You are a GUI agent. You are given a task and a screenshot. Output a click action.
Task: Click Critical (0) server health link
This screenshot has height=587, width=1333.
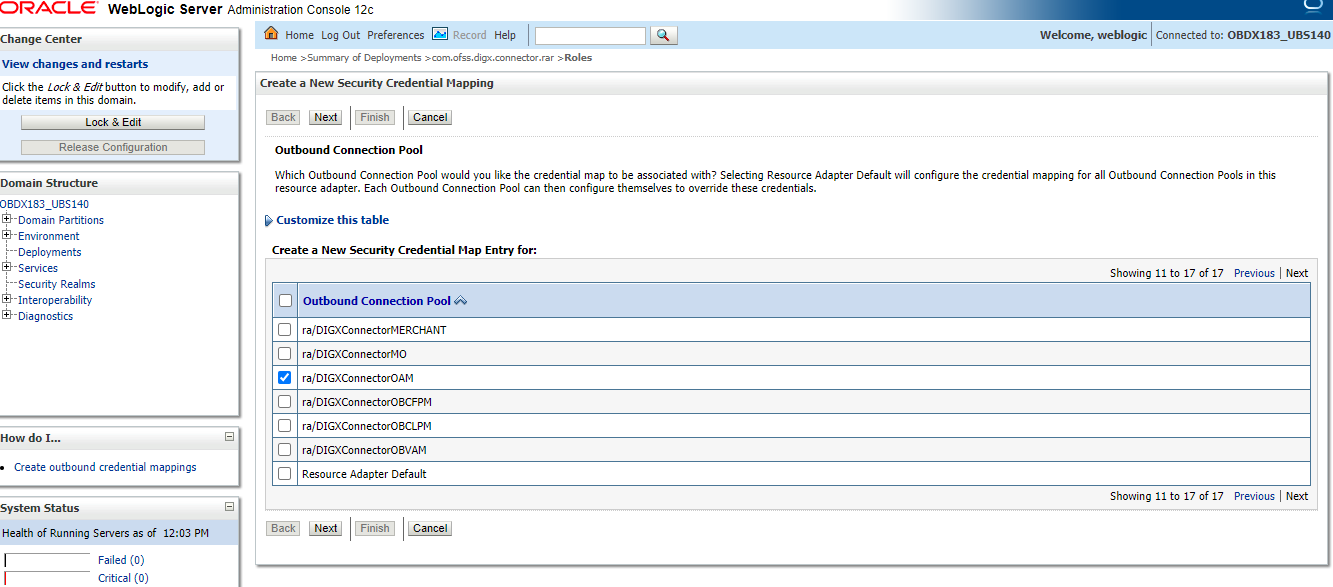(x=123, y=578)
